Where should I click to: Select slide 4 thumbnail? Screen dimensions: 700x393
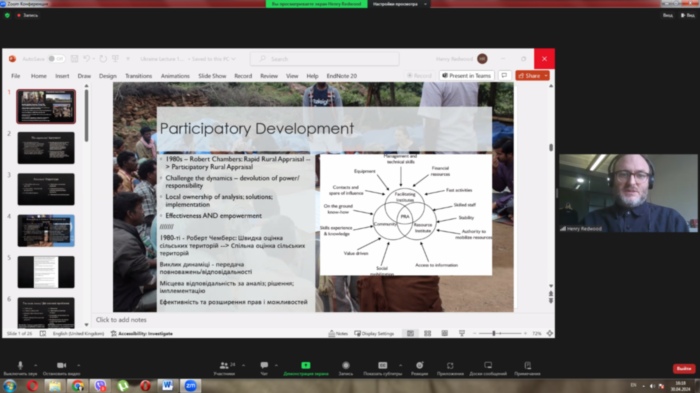[46, 230]
